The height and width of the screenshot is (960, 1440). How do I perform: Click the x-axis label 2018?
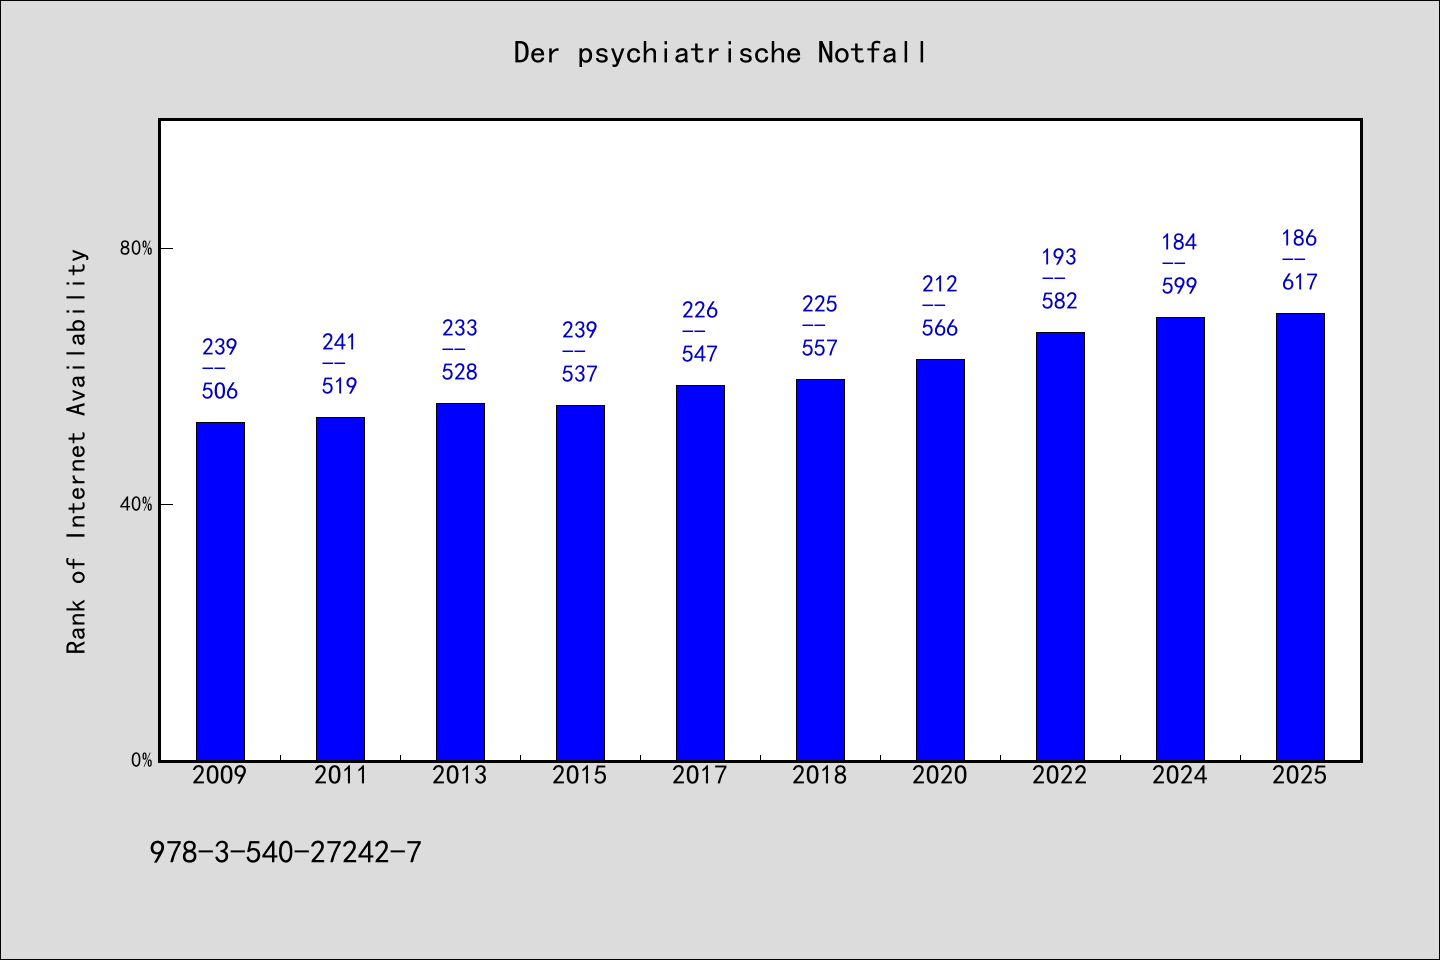click(820, 775)
